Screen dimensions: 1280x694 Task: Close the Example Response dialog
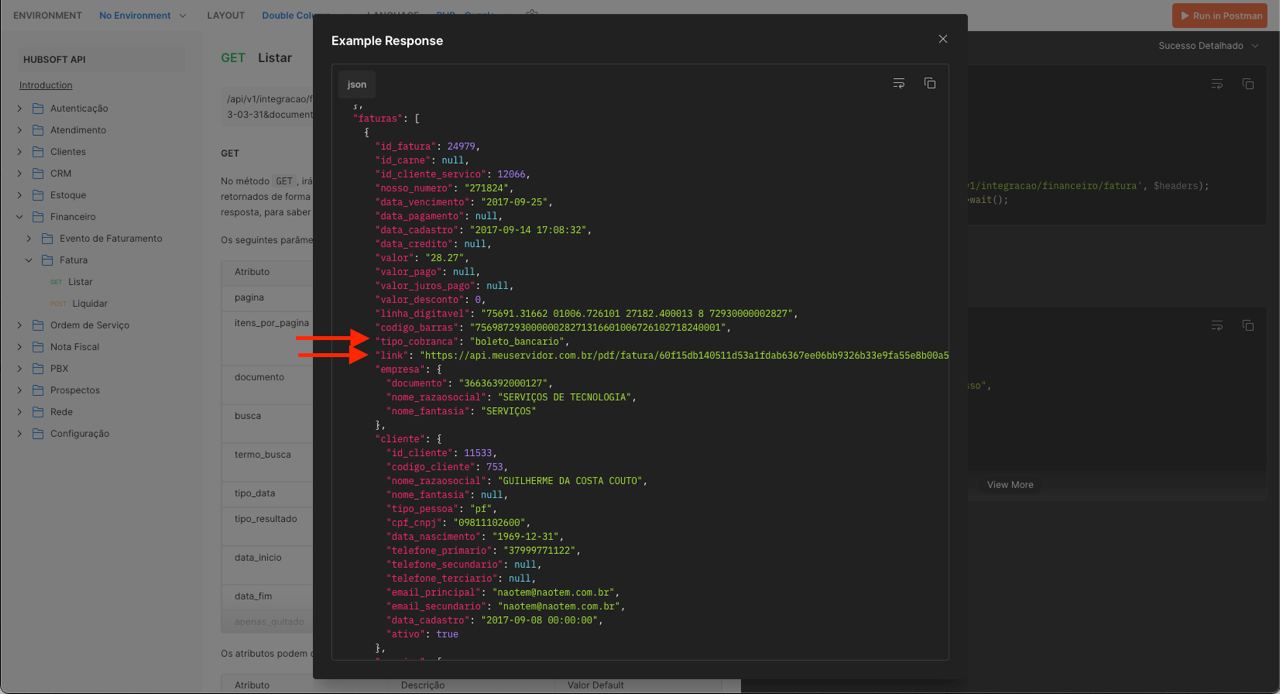click(942, 39)
